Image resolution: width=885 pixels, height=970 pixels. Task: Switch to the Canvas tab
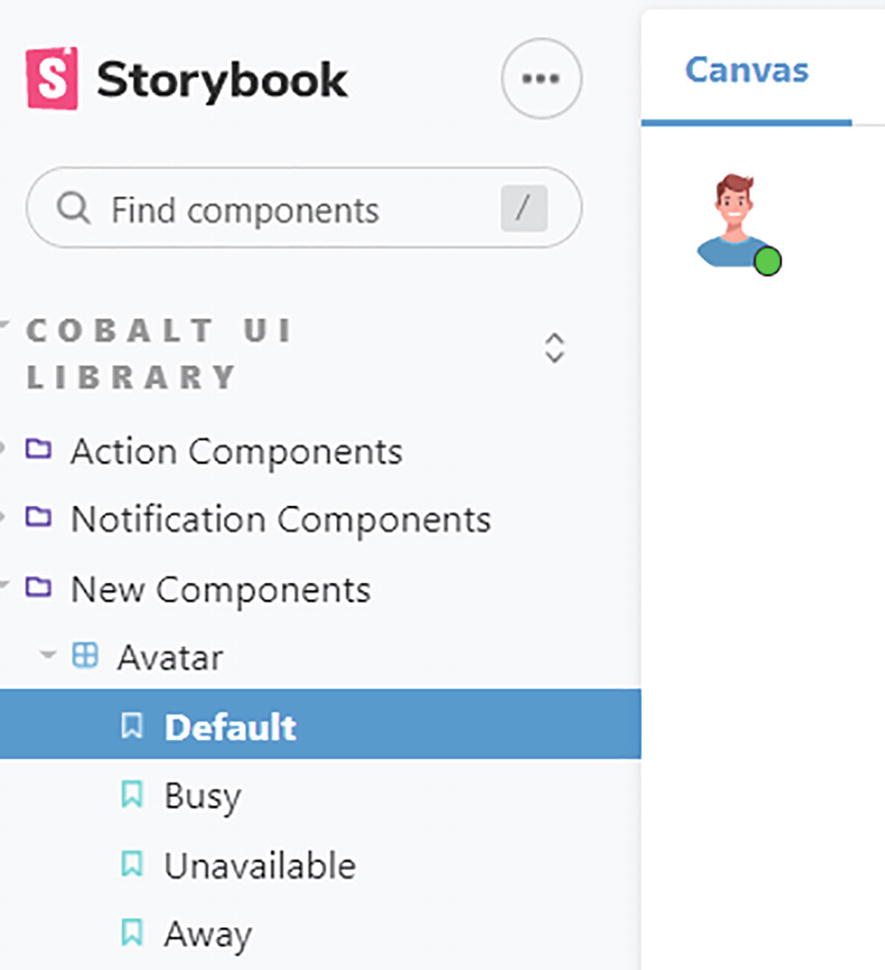click(746, 70)
